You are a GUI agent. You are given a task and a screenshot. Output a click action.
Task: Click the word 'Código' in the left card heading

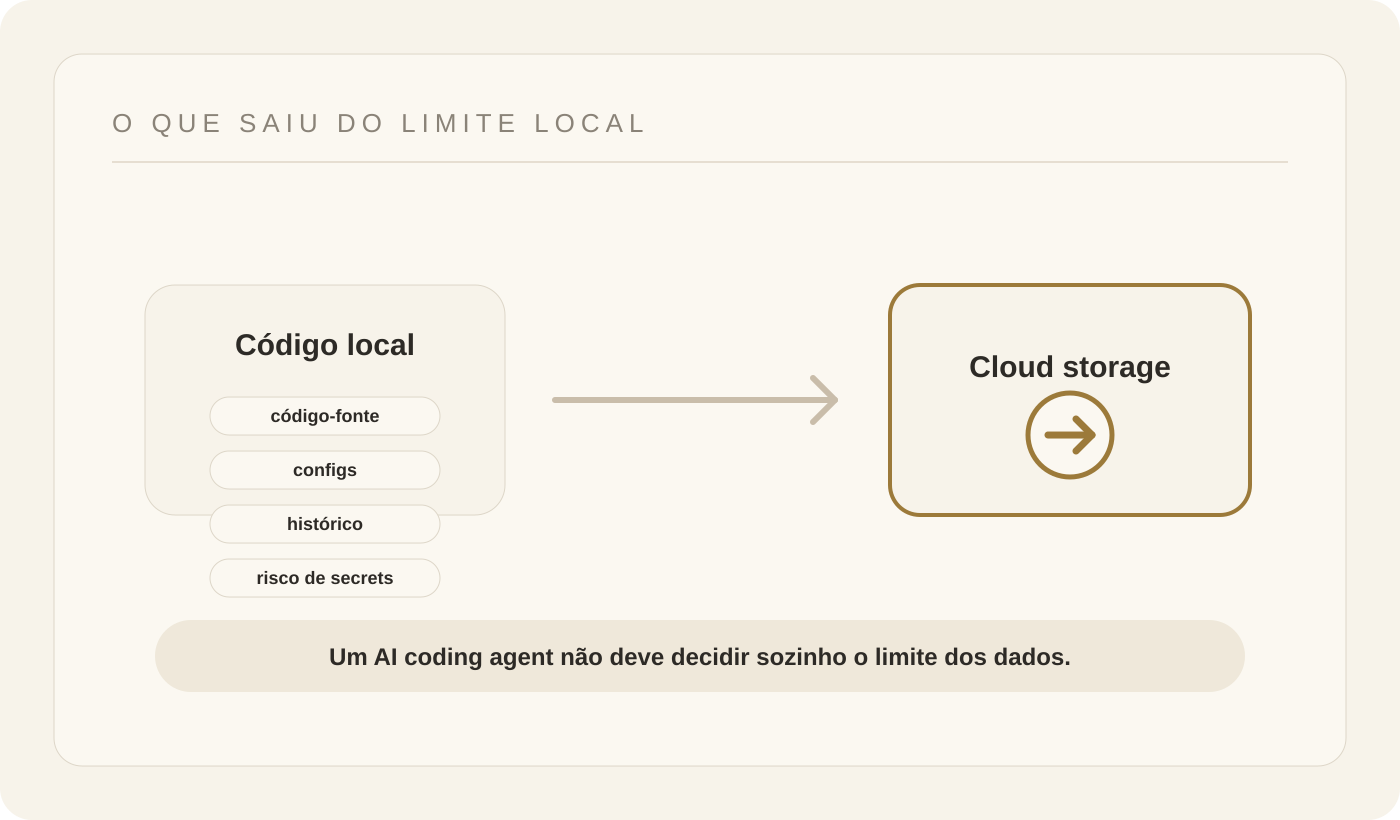pyautogui.click(x=286, y=345)
